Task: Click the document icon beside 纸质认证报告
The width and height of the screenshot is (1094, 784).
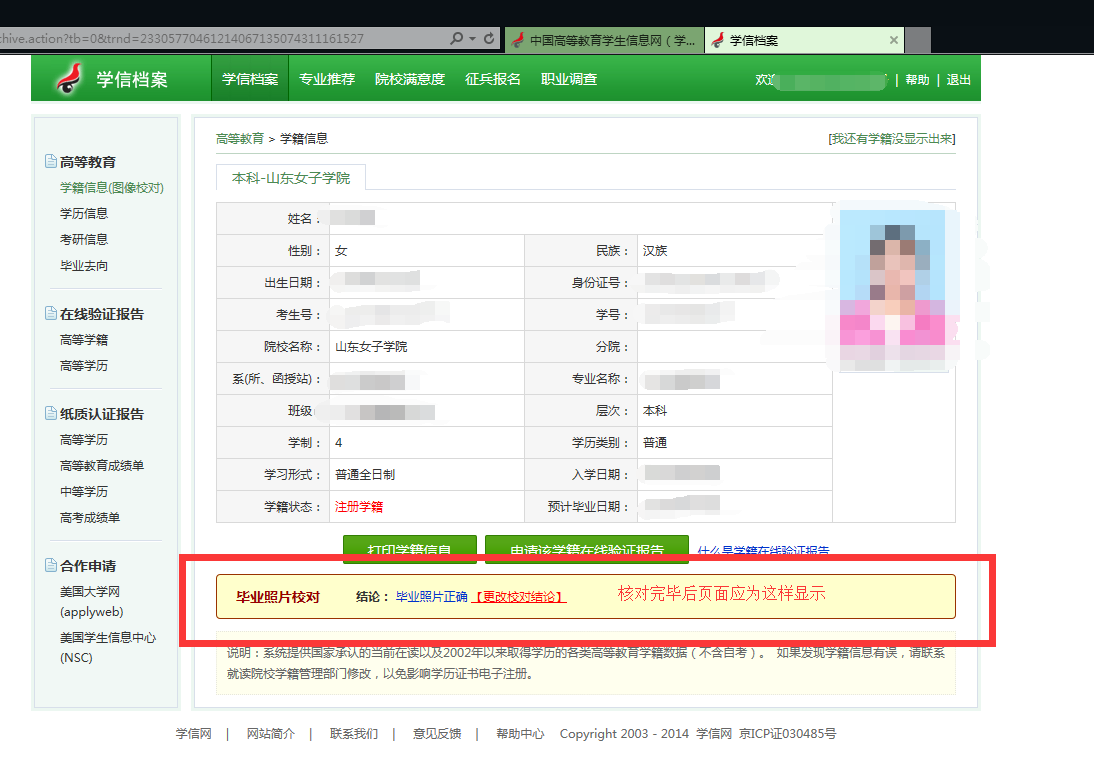Action: point(51,413)
